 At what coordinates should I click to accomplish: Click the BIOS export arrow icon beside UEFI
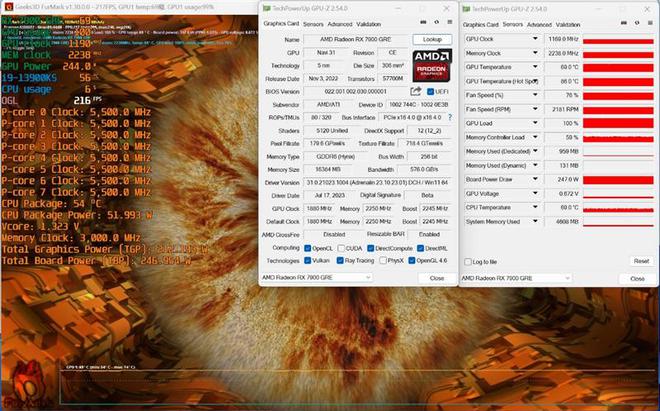coord(415,91)
